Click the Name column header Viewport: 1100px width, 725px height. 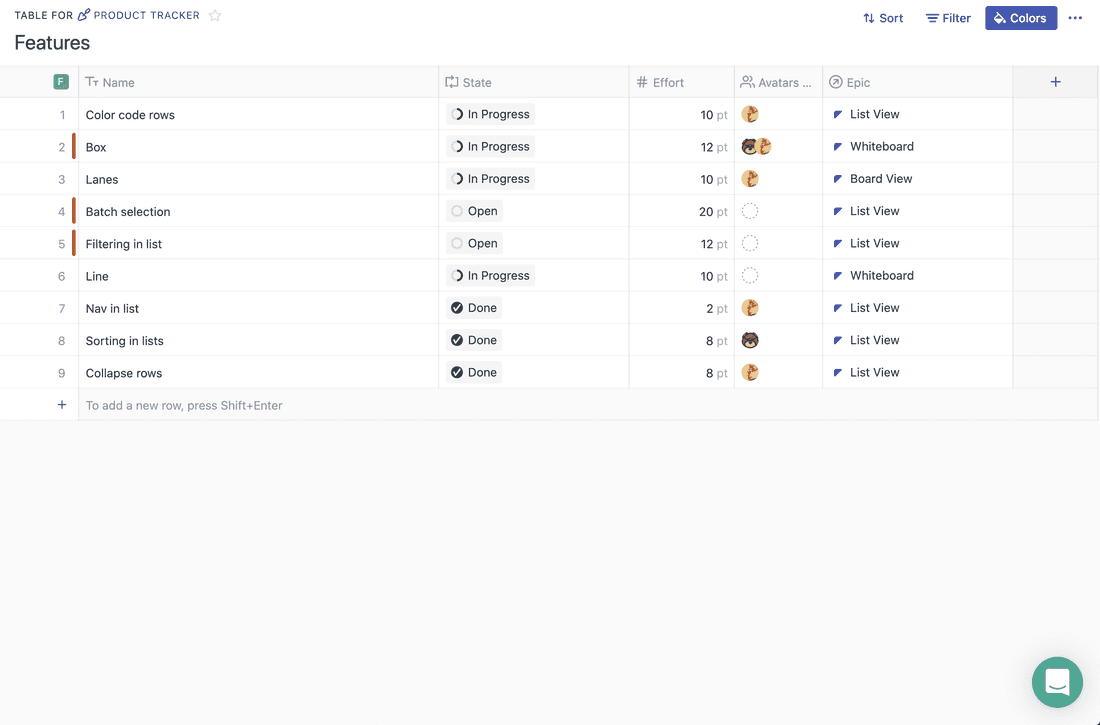click(x=118, y=83)
